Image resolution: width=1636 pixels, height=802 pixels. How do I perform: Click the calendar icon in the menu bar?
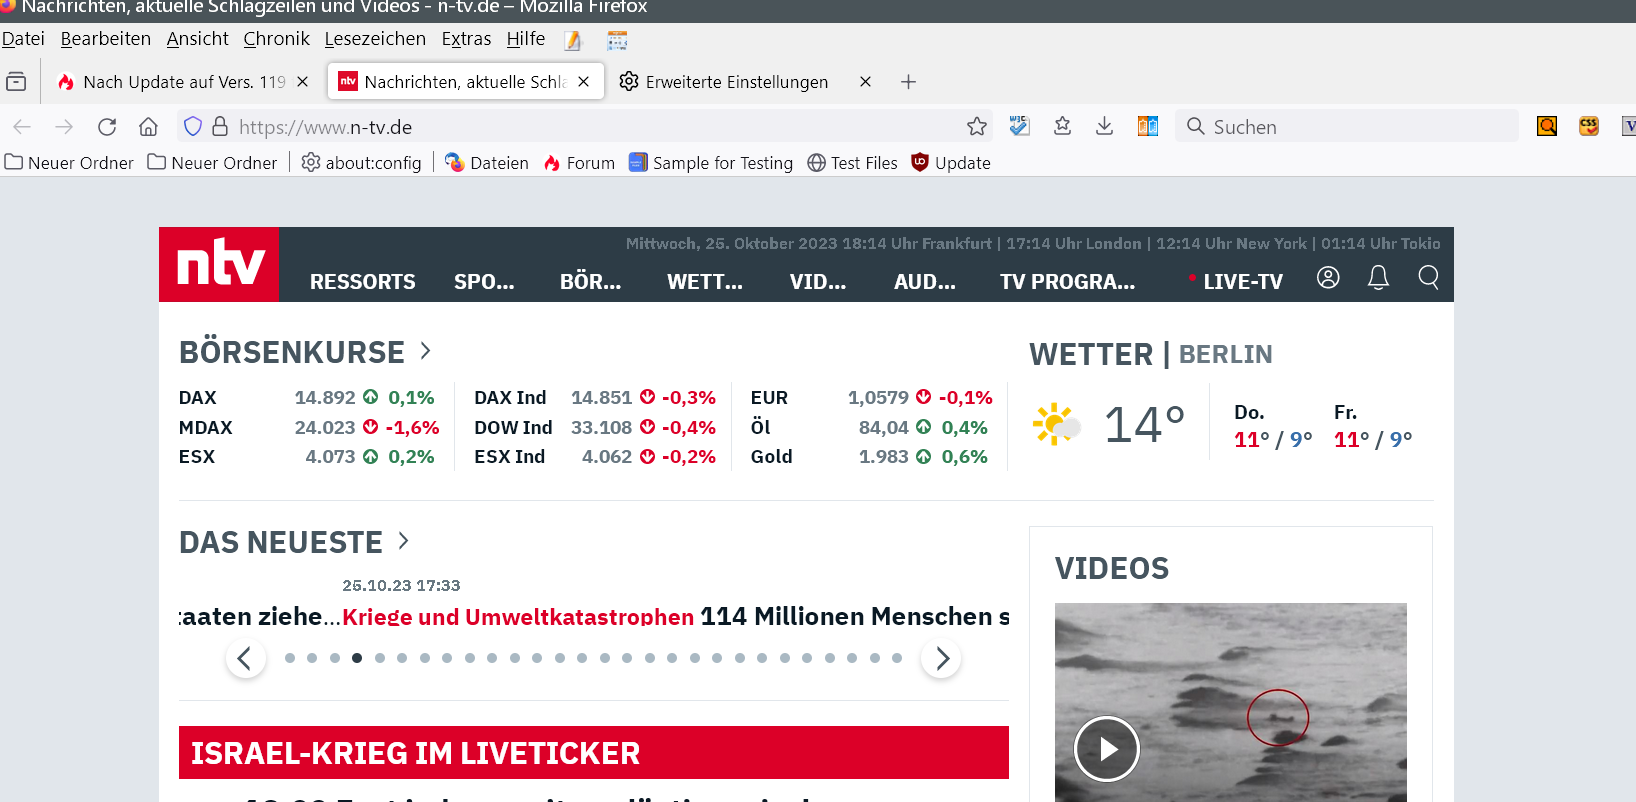617,41
